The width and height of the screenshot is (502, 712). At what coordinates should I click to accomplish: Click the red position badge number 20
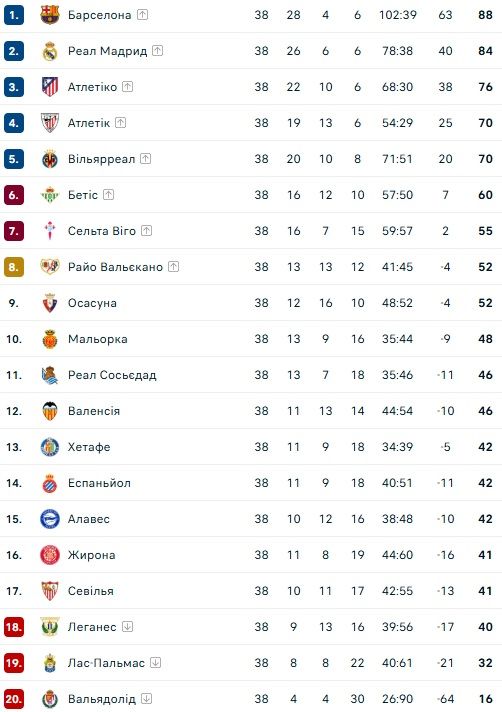(14, 699)
